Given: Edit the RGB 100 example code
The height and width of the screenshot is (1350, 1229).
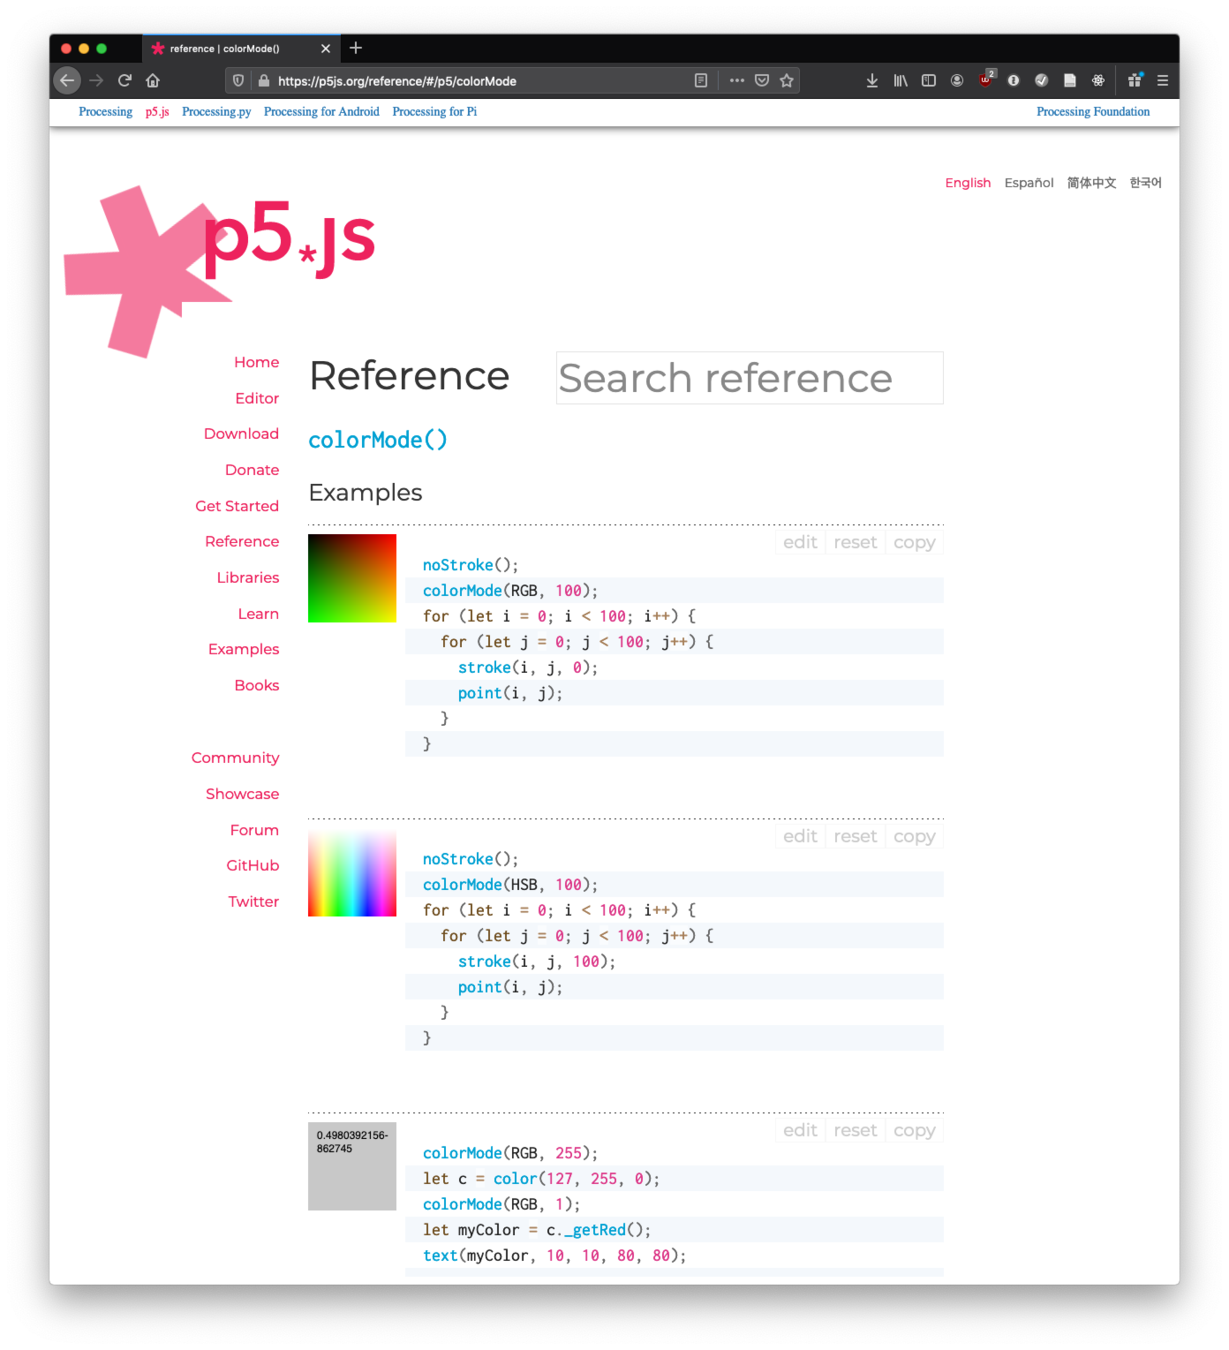Looking at the screenshot, I should point(800,542).
